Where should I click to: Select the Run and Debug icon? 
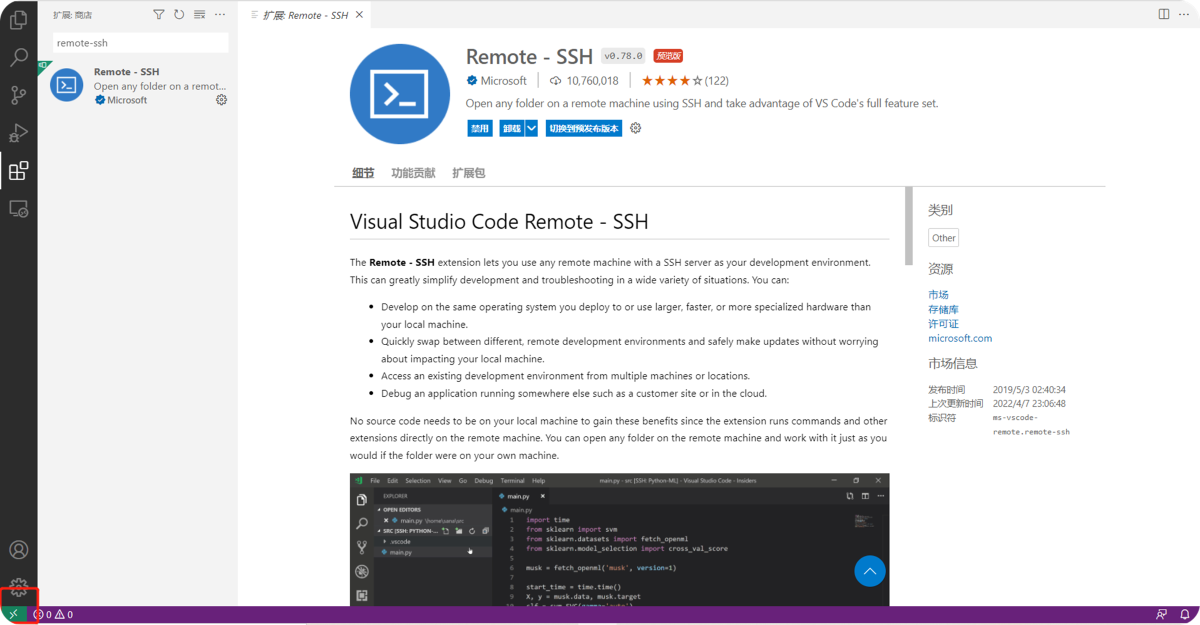18,132
